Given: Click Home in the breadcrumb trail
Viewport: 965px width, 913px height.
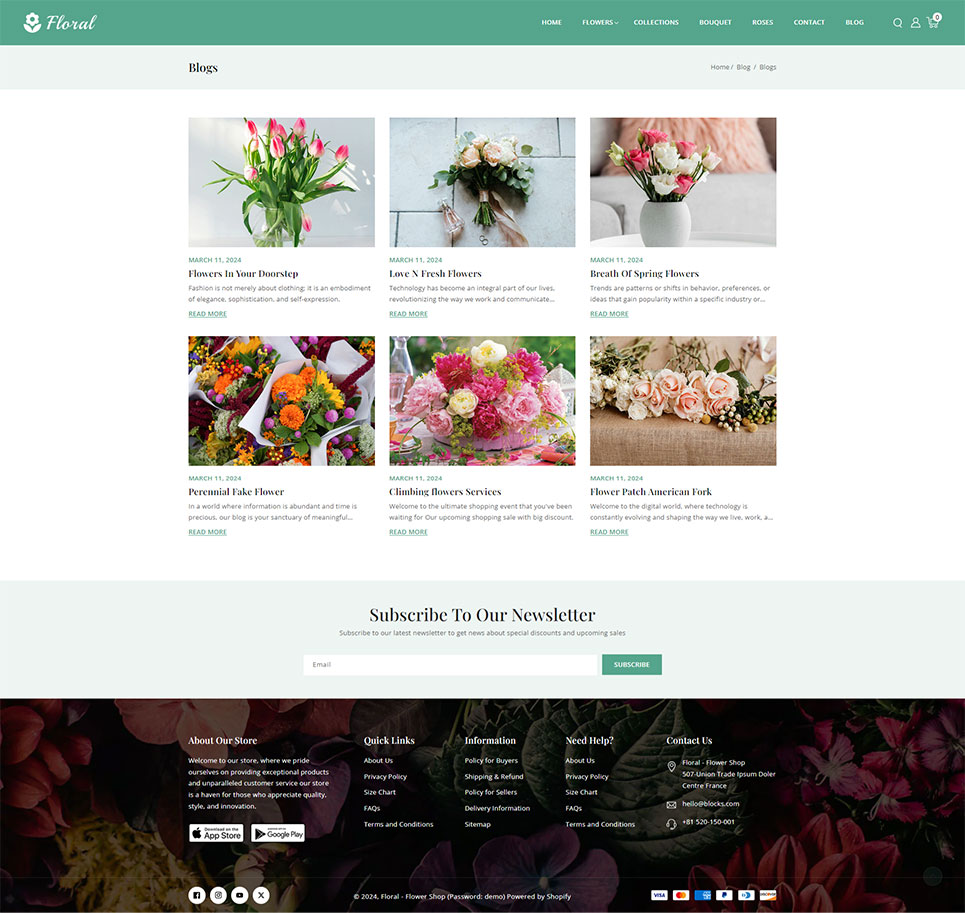Looking at the screenshot, I should coord(719,67).
